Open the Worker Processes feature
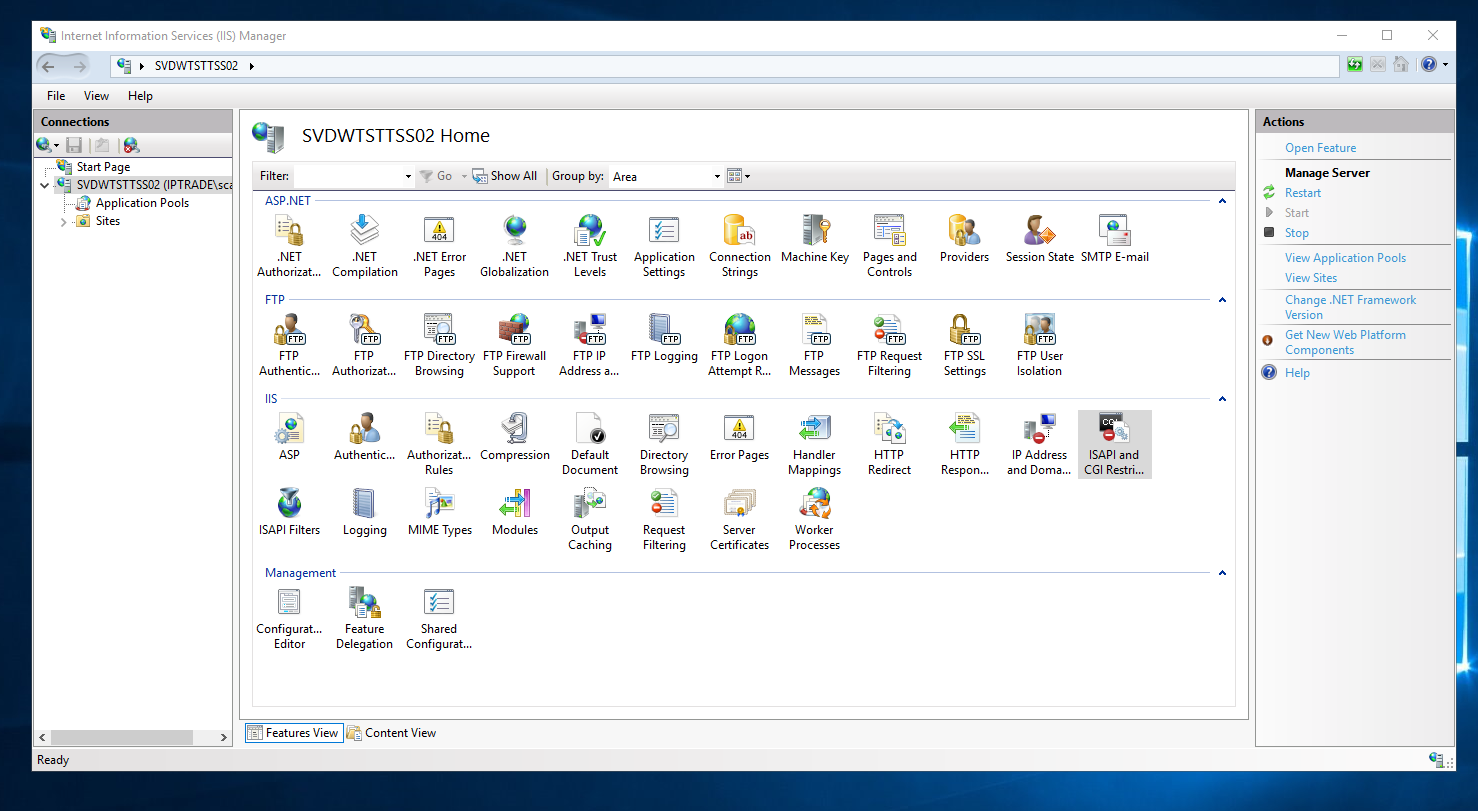This screenshot has height=811, width=1478. click(815, 519)
